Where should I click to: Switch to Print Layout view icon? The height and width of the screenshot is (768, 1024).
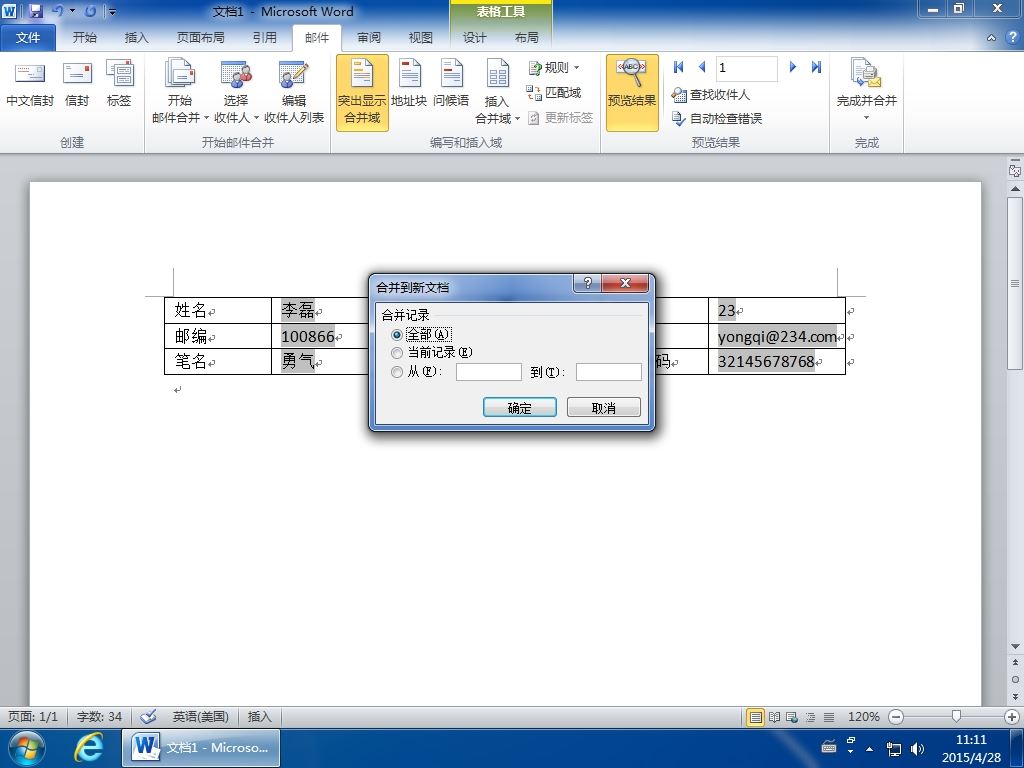coord(756,717)
